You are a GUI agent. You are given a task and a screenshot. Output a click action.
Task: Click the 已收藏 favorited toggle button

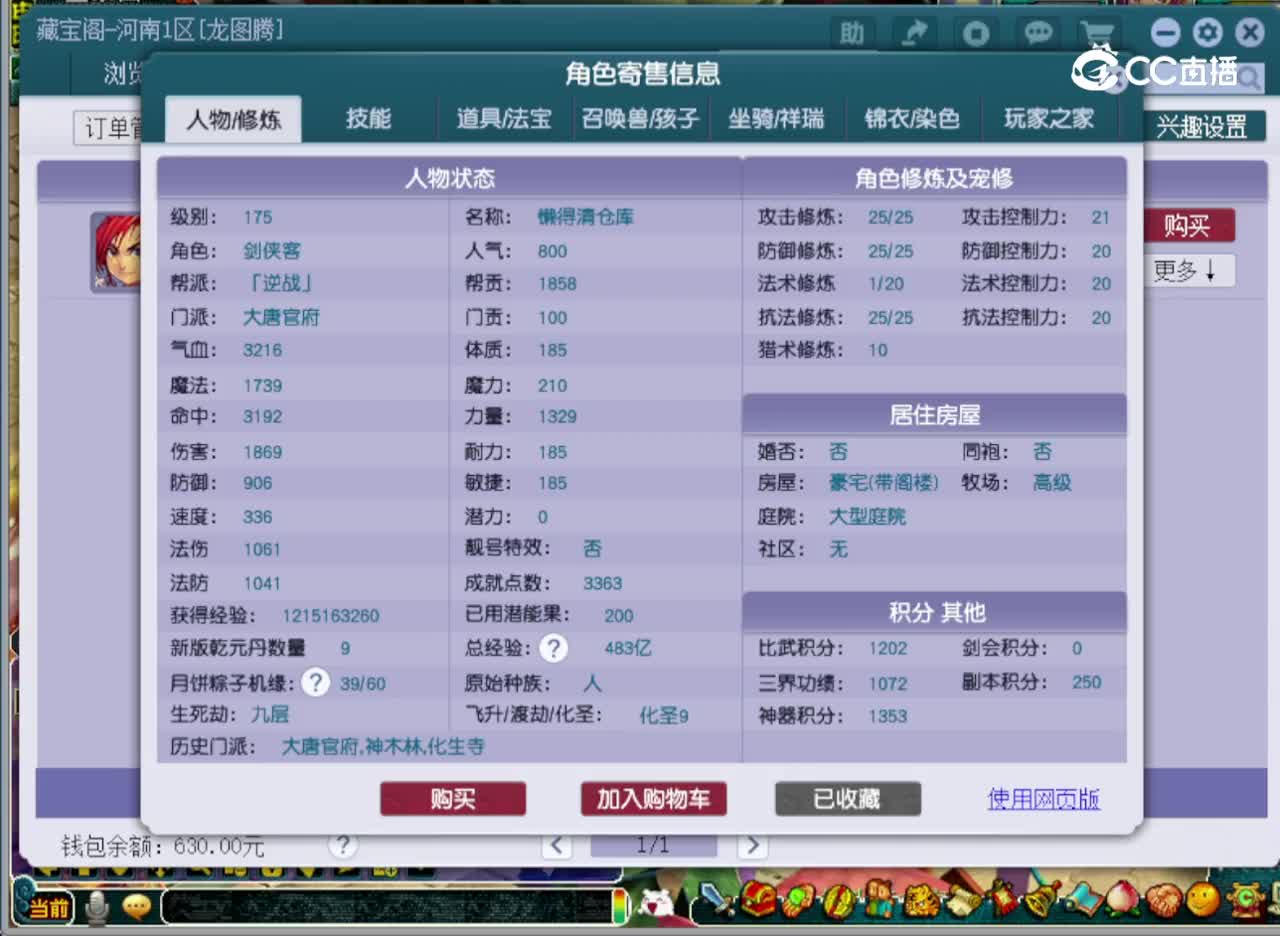847,798
